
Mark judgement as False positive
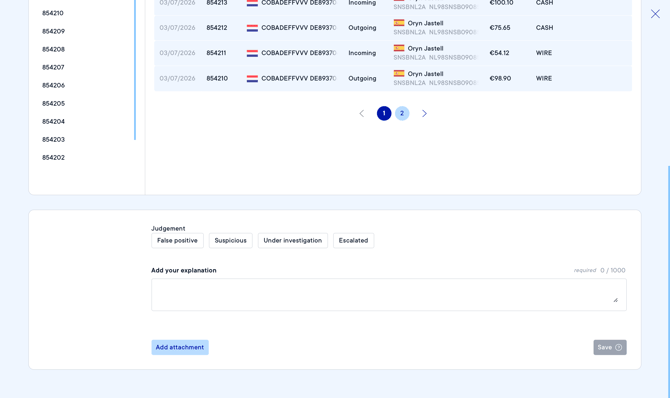(177, 240)
